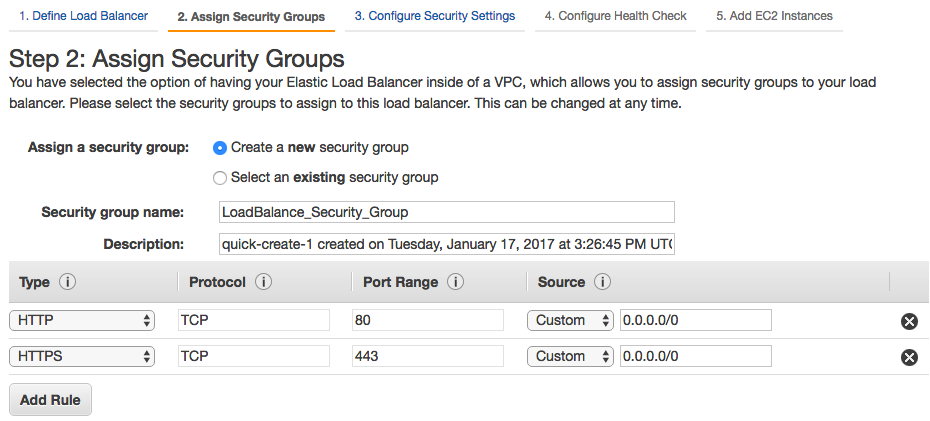
Task: Expand Custom source dropdown for HTTP rule
Action: [570, 320]
